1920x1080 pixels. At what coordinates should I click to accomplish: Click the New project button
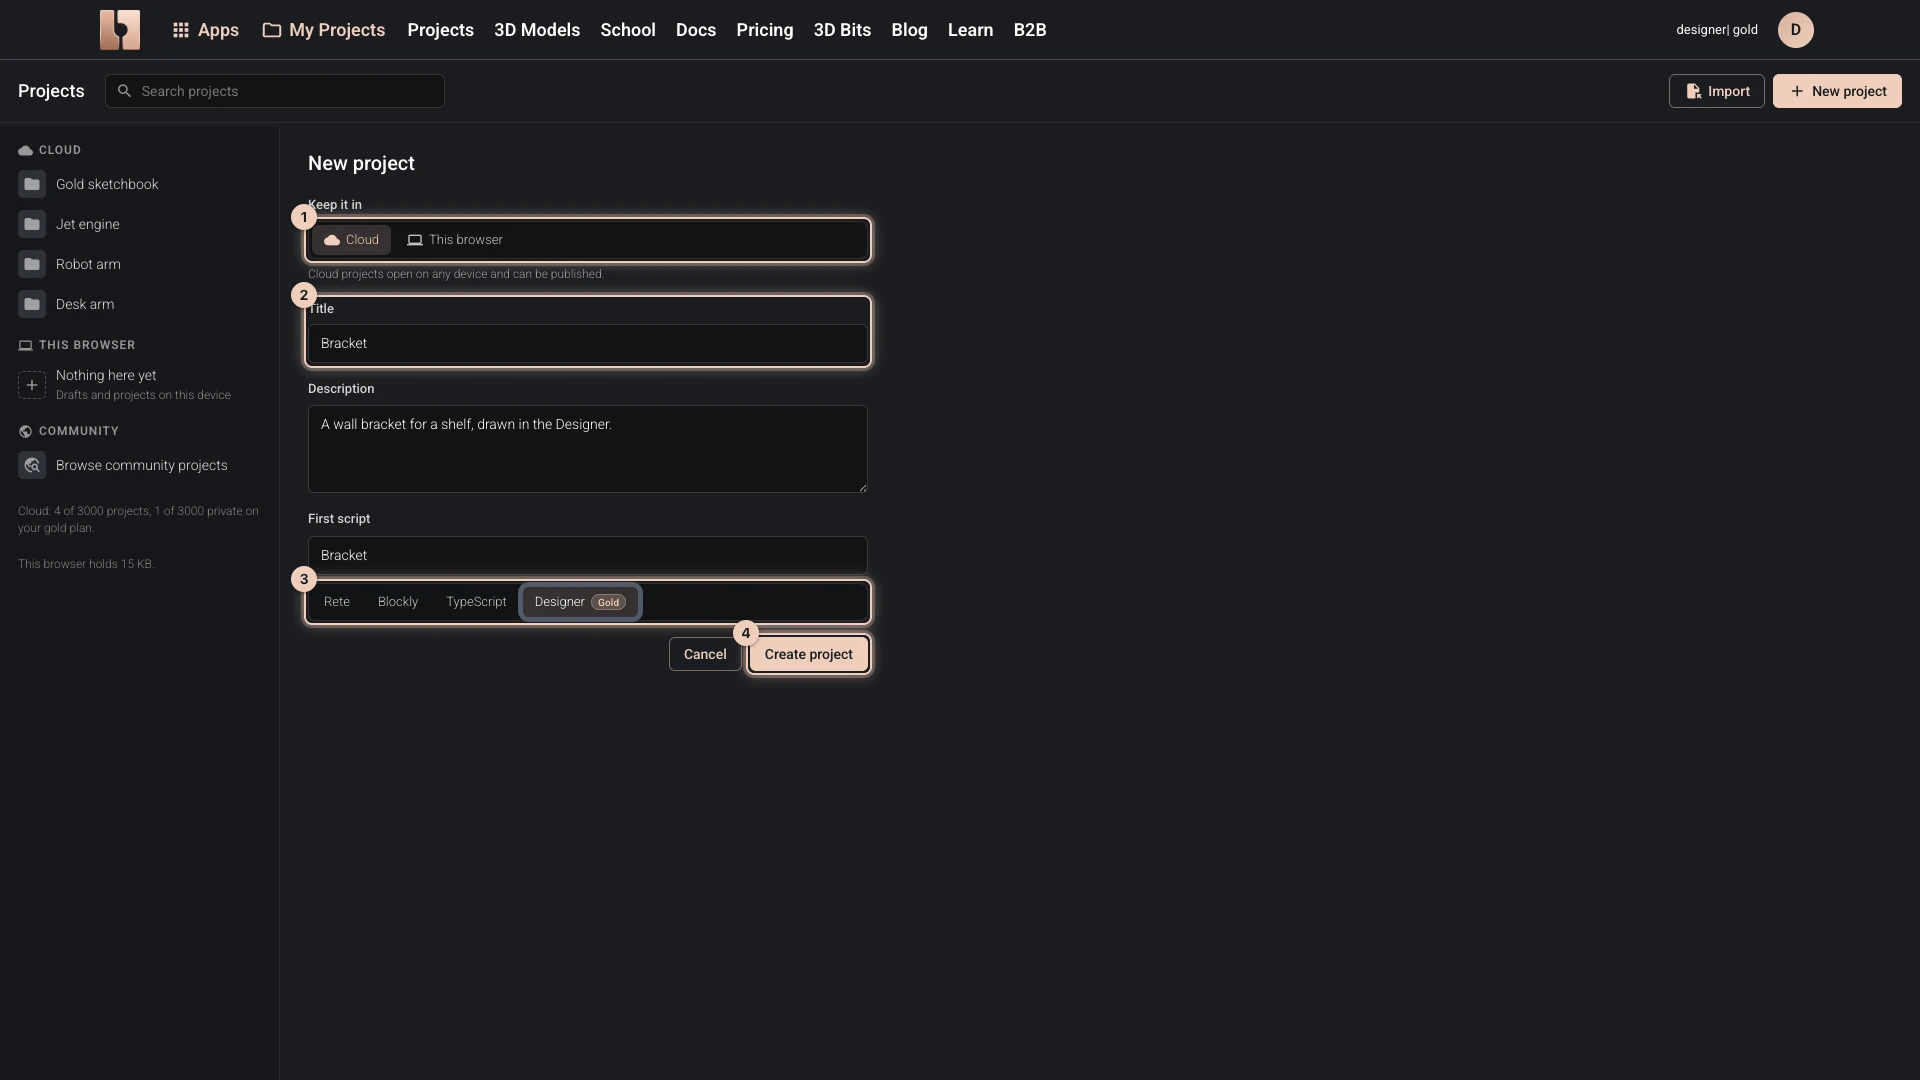pyautogui.click(x=1837, y=91)
